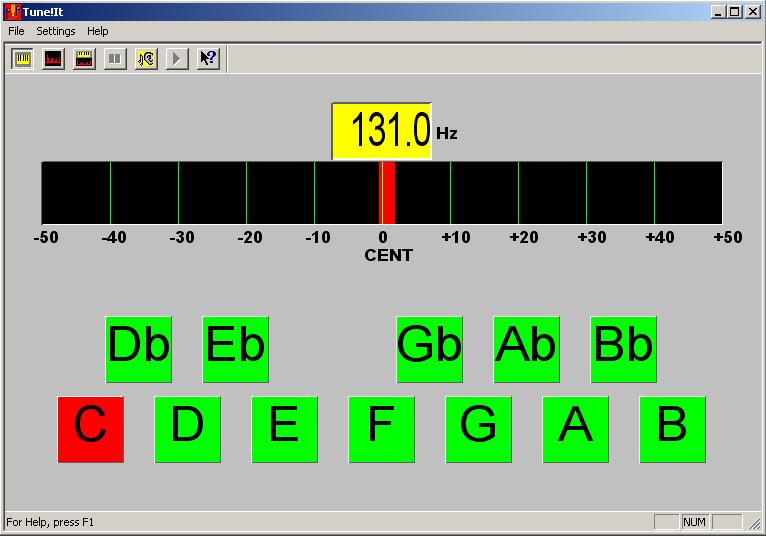Click the play toolbar button
Image resolution: width=766 pixels, height=536 pixels.
coord(177,59)
